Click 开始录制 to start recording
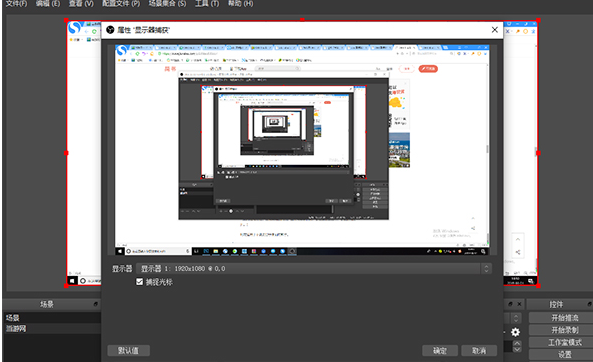Screen dimensions: 593x362 point(564,330)
